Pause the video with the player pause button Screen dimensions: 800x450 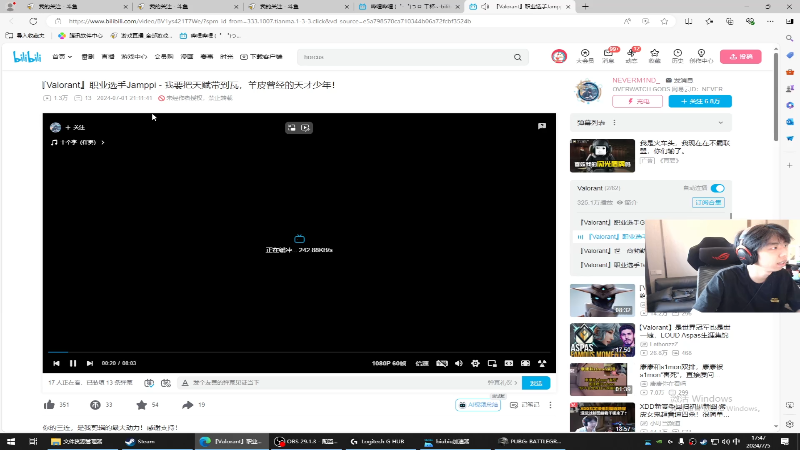[x=73, y=363]
